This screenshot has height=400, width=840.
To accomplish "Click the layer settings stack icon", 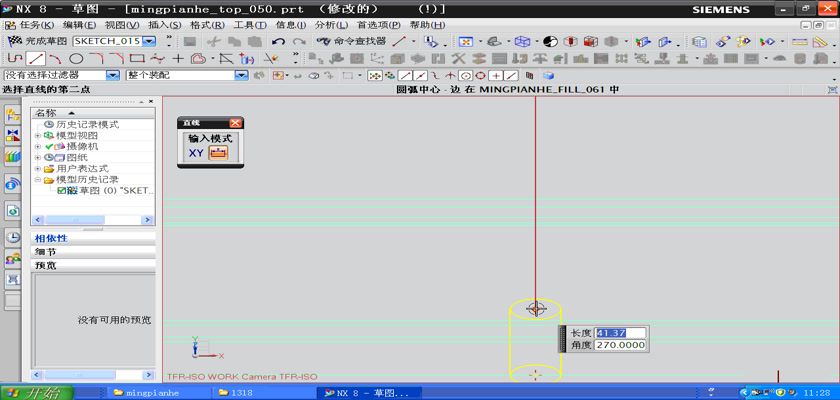I will point(699,41).
